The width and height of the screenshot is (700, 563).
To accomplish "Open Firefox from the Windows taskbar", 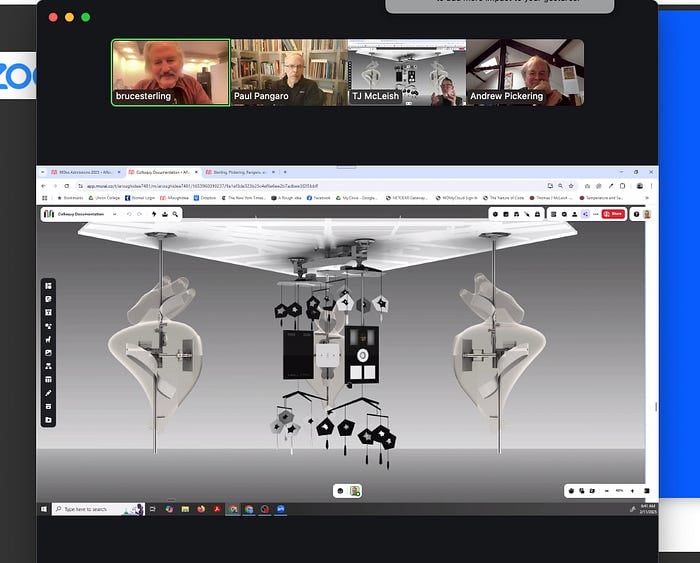I will 201,509.
